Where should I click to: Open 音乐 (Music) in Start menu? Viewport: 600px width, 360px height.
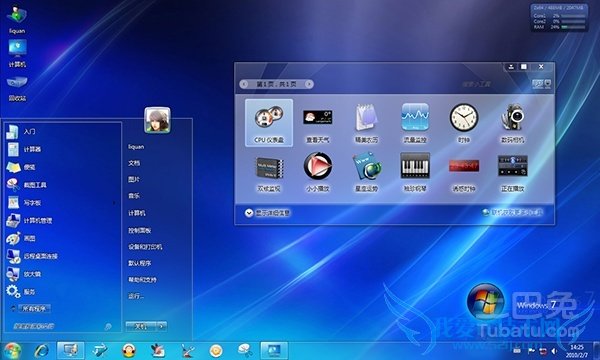[134, 196]
